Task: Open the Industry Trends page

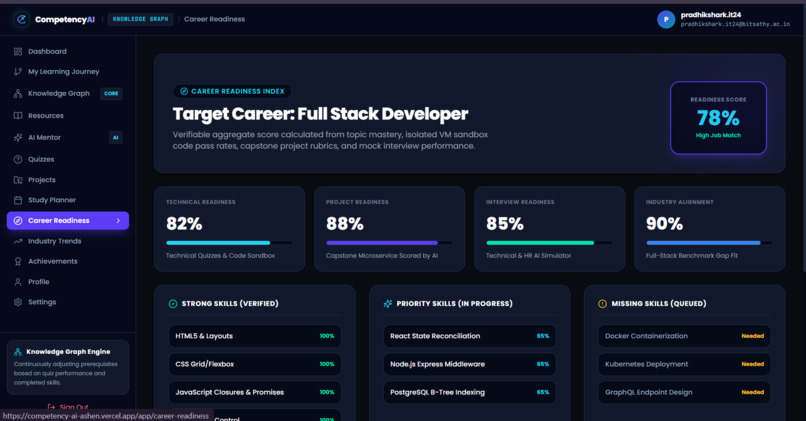Action: click(68, 241)
